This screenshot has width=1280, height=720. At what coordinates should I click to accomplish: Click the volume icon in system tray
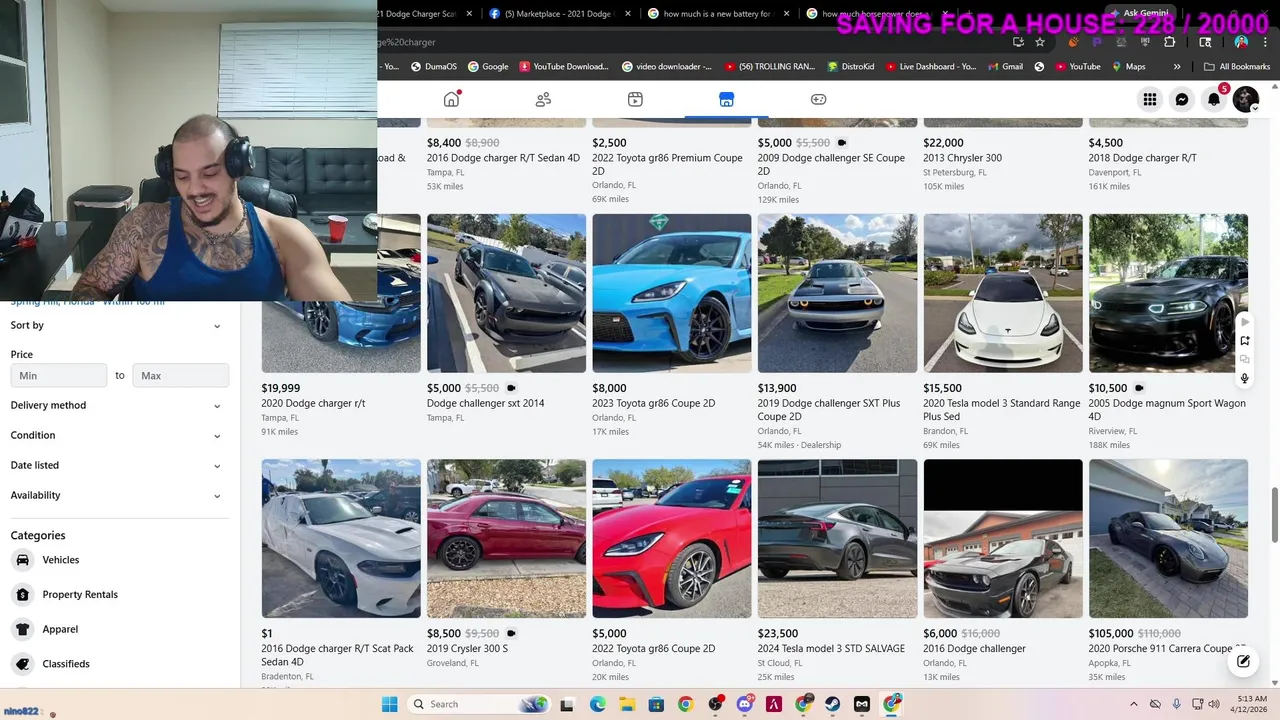click(x=1214, y=704)
